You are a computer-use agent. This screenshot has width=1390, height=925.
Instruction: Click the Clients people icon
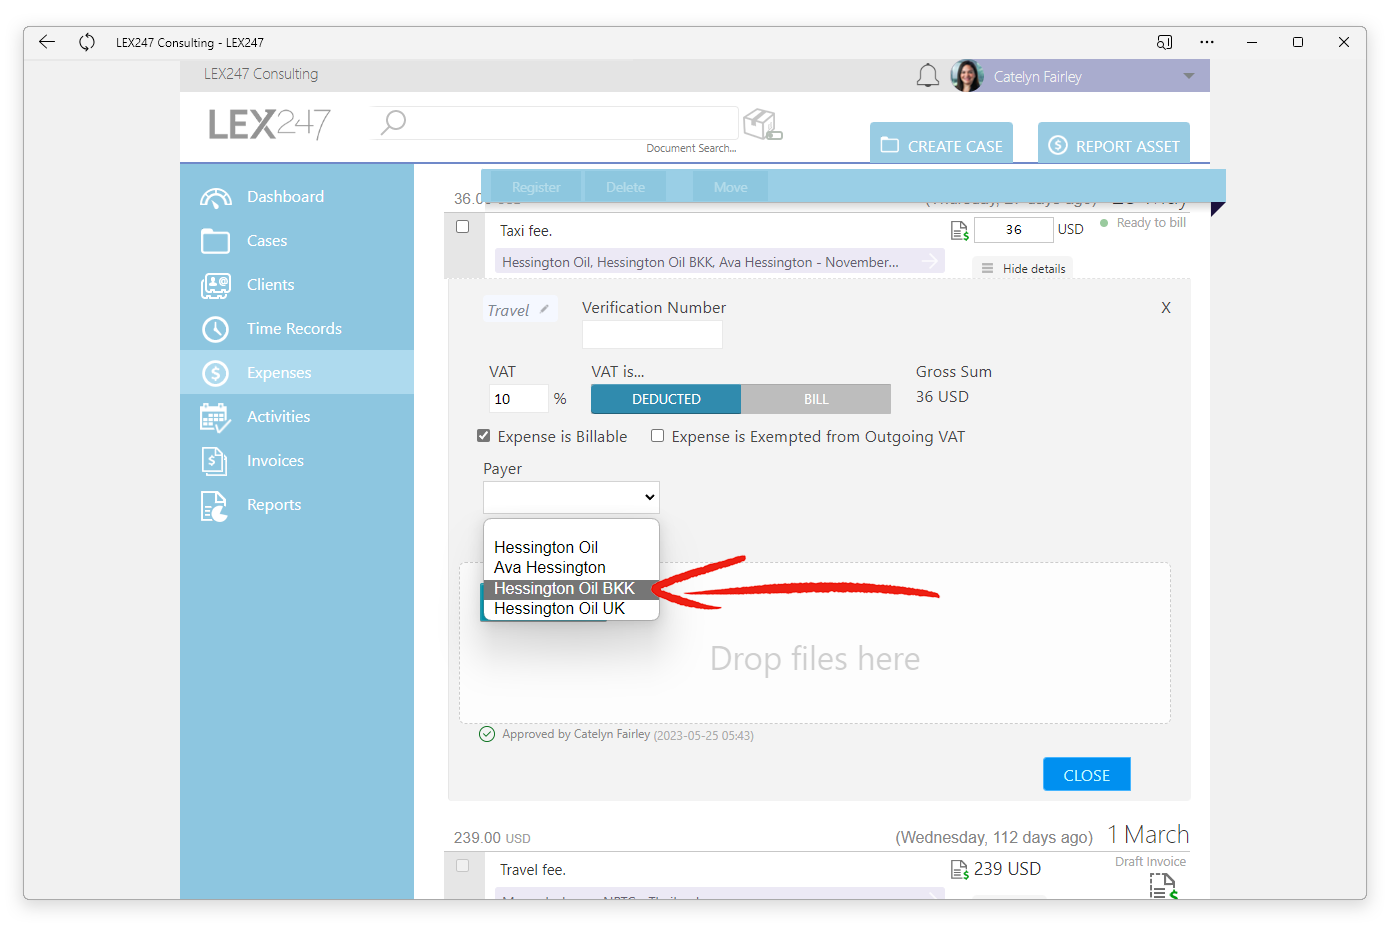tap(215, 286)
